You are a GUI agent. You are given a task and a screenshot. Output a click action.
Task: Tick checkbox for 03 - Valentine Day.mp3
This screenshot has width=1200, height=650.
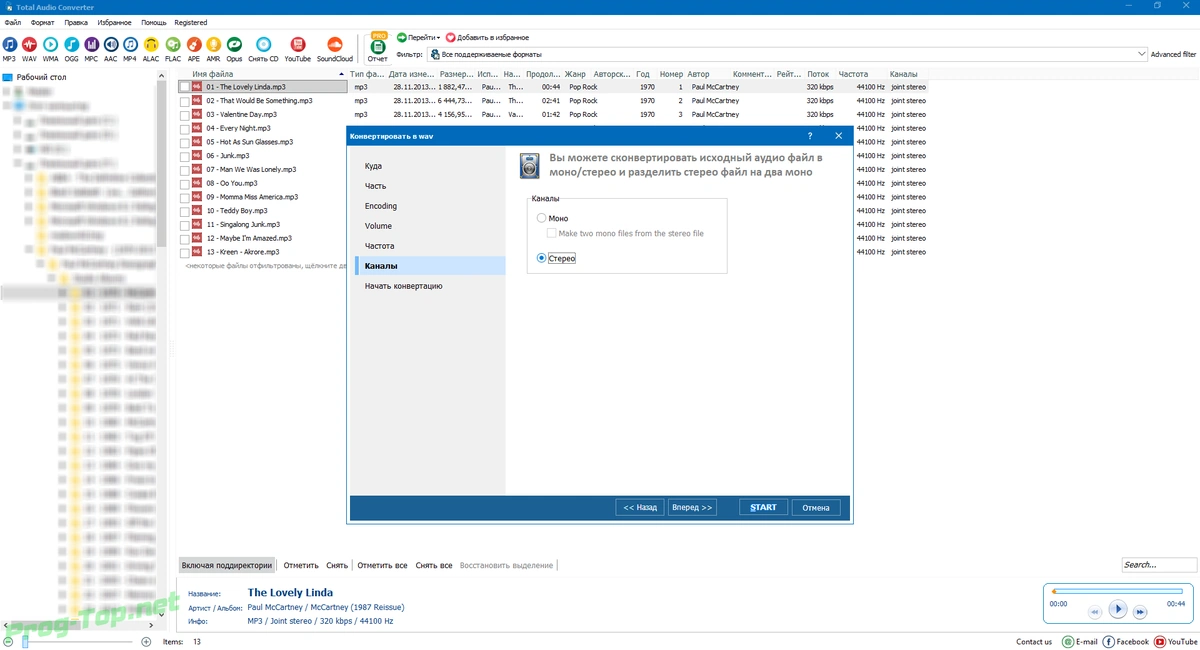point(185,115)
